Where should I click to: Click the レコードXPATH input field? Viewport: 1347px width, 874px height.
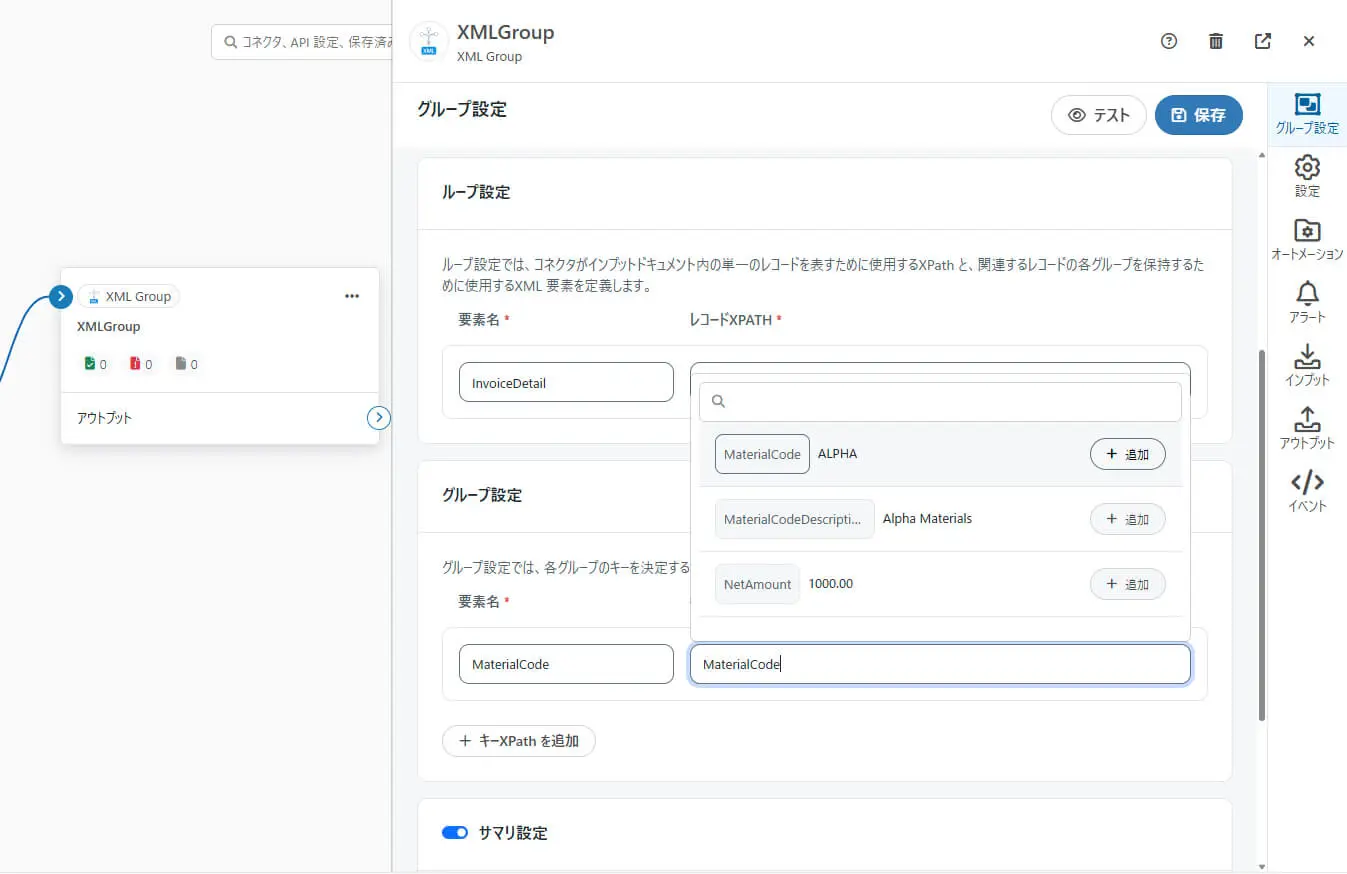(940, 368)
